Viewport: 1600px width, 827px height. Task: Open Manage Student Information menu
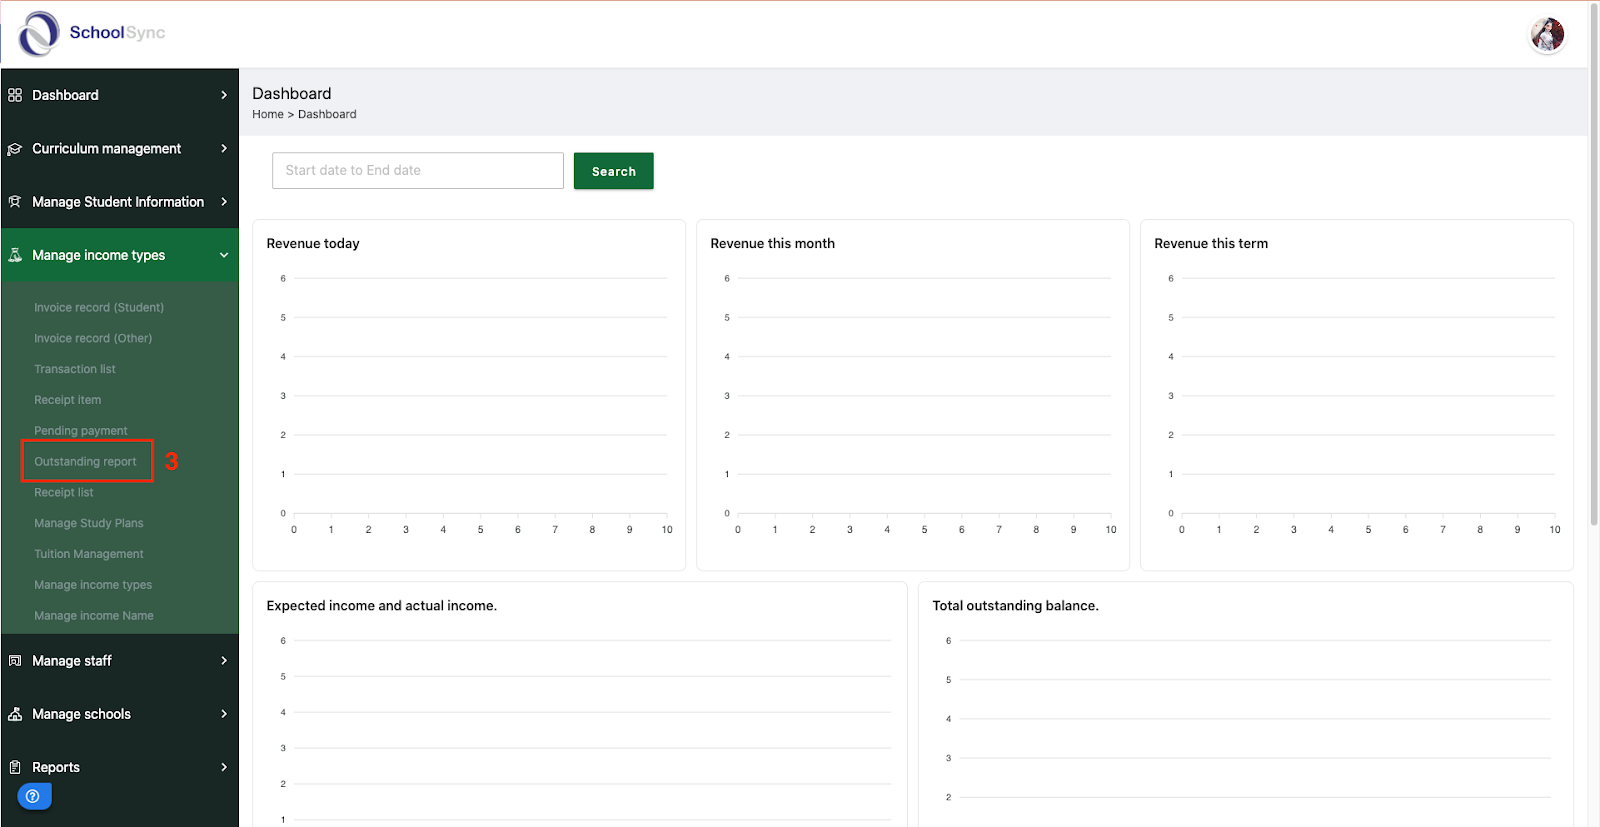[120, 202]
